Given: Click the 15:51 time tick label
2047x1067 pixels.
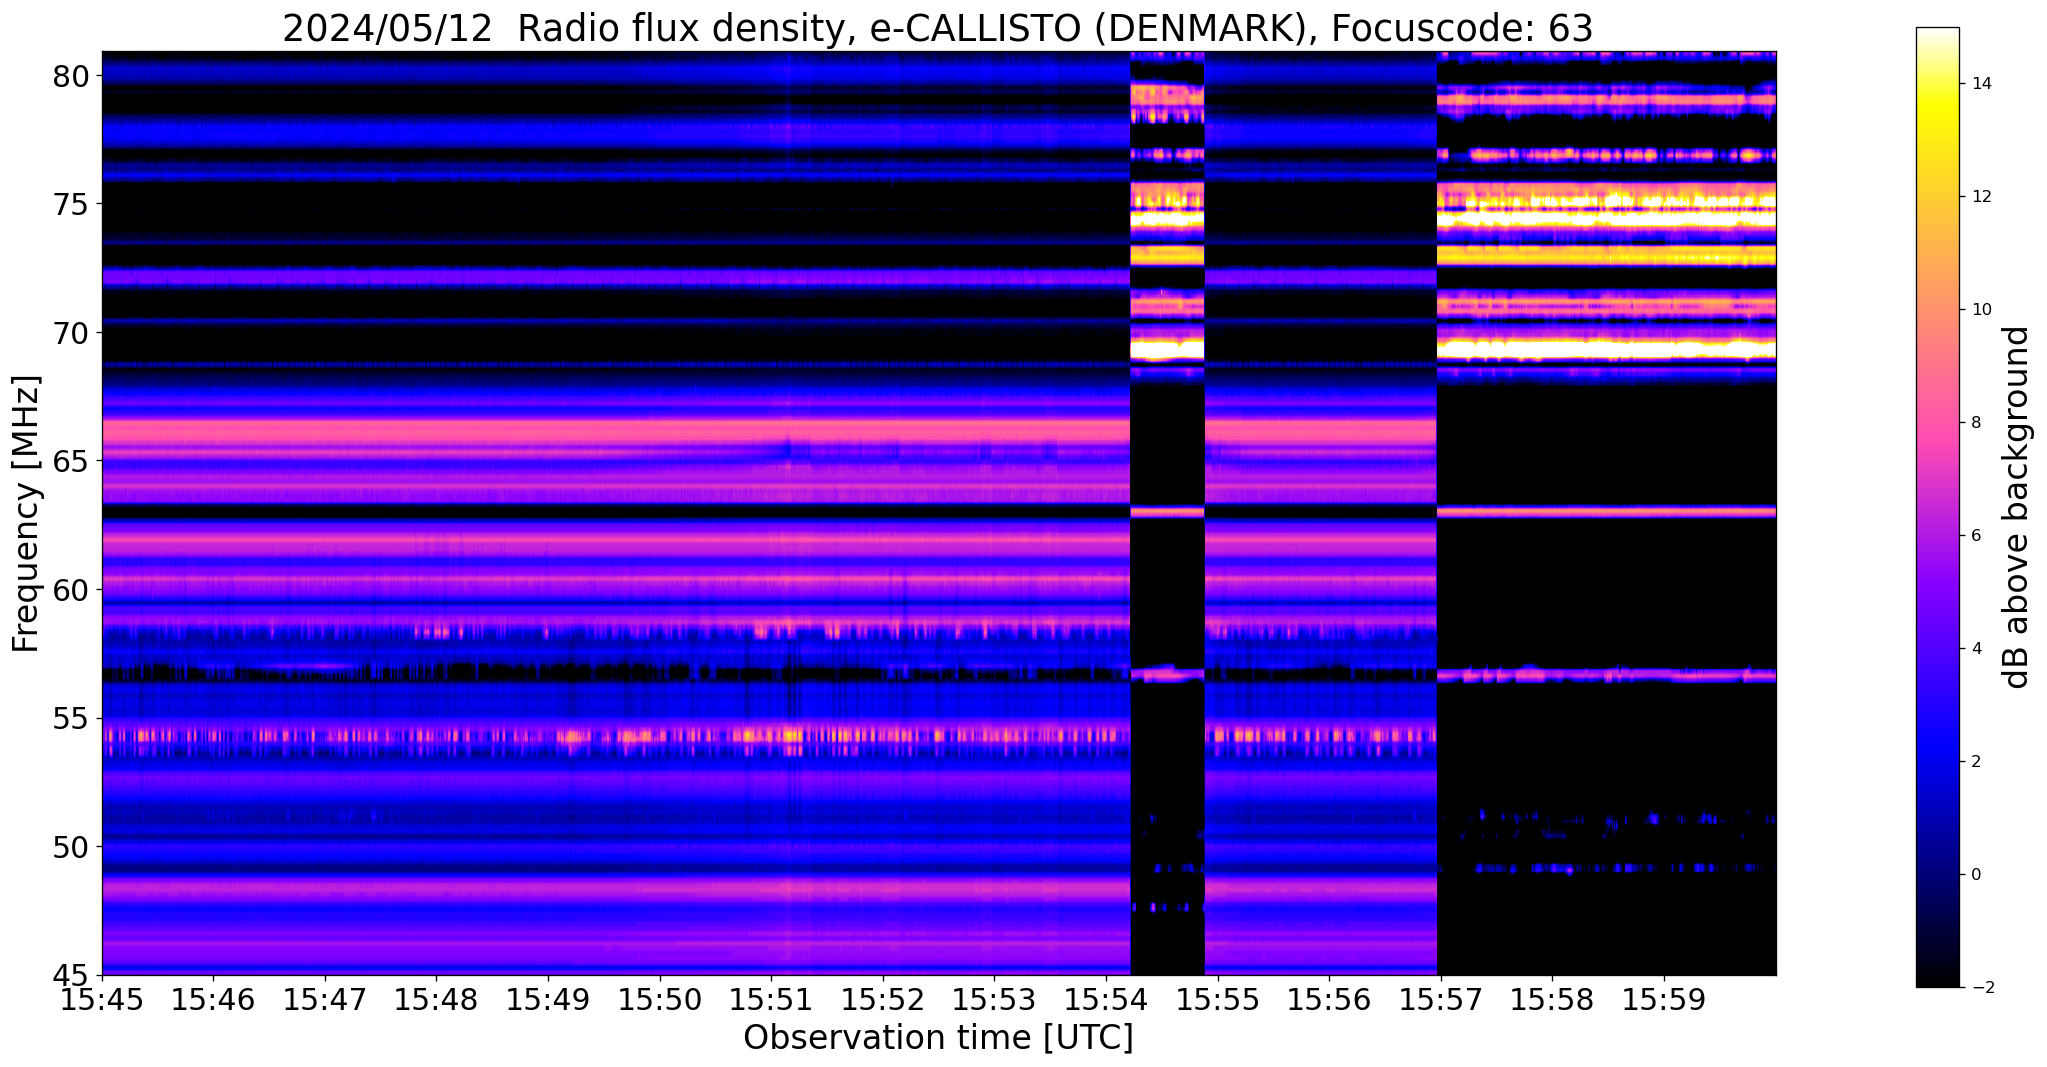Looking at the screenshot, I should click(x=771, y=999).
